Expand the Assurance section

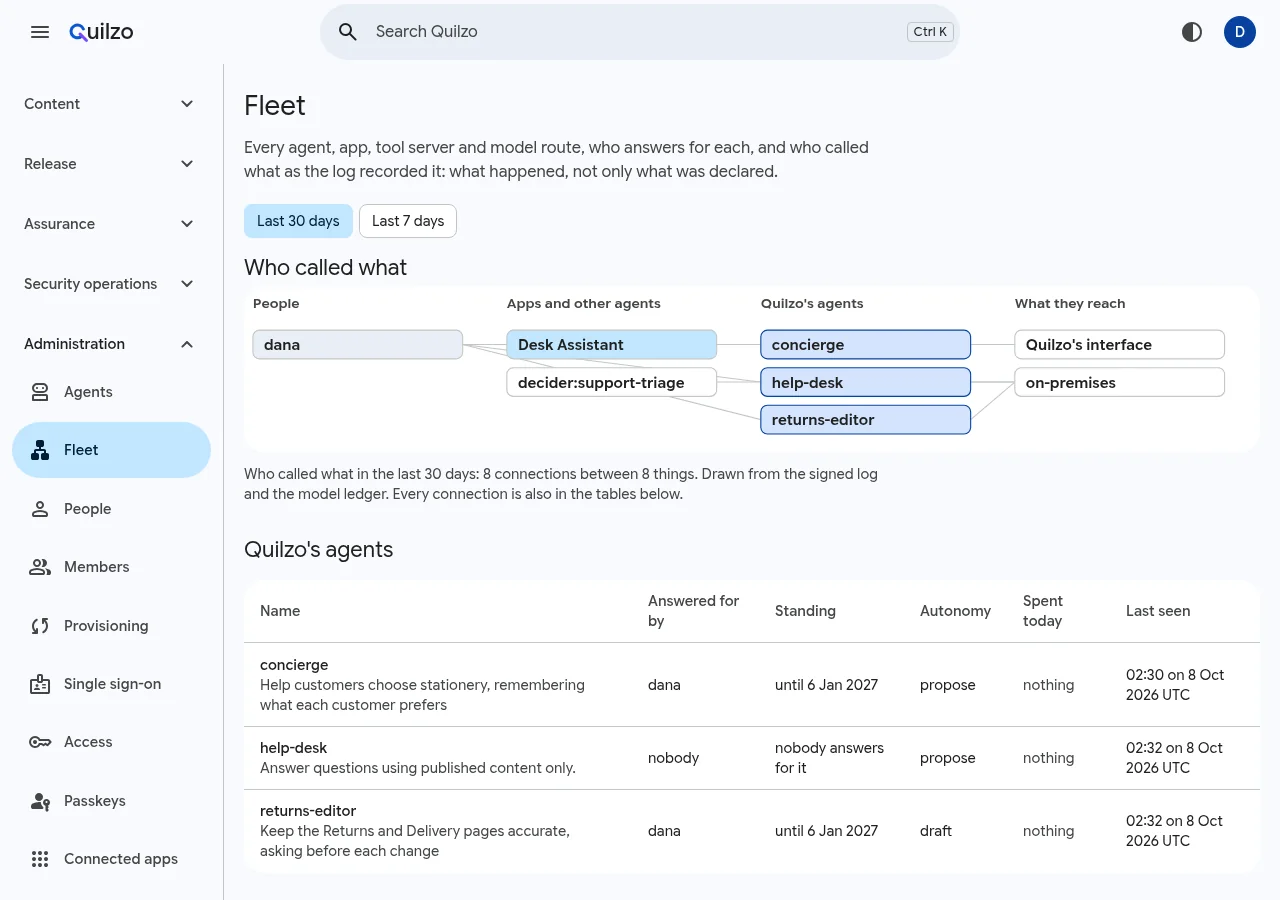[111, 224]
